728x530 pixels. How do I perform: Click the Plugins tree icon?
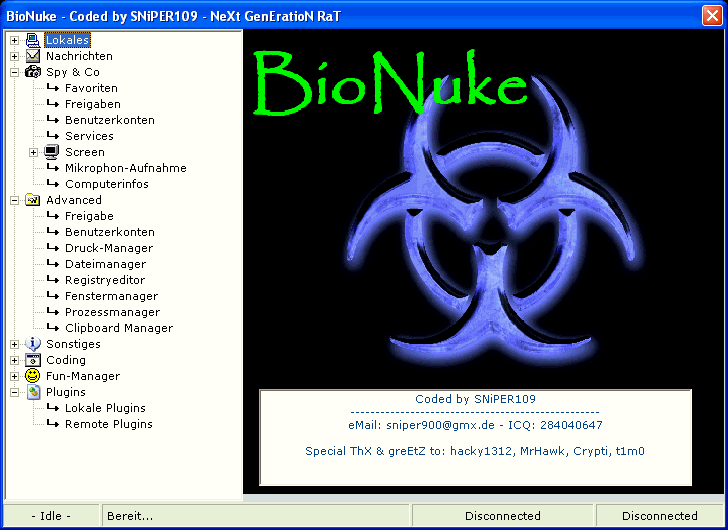pos(33,392)
